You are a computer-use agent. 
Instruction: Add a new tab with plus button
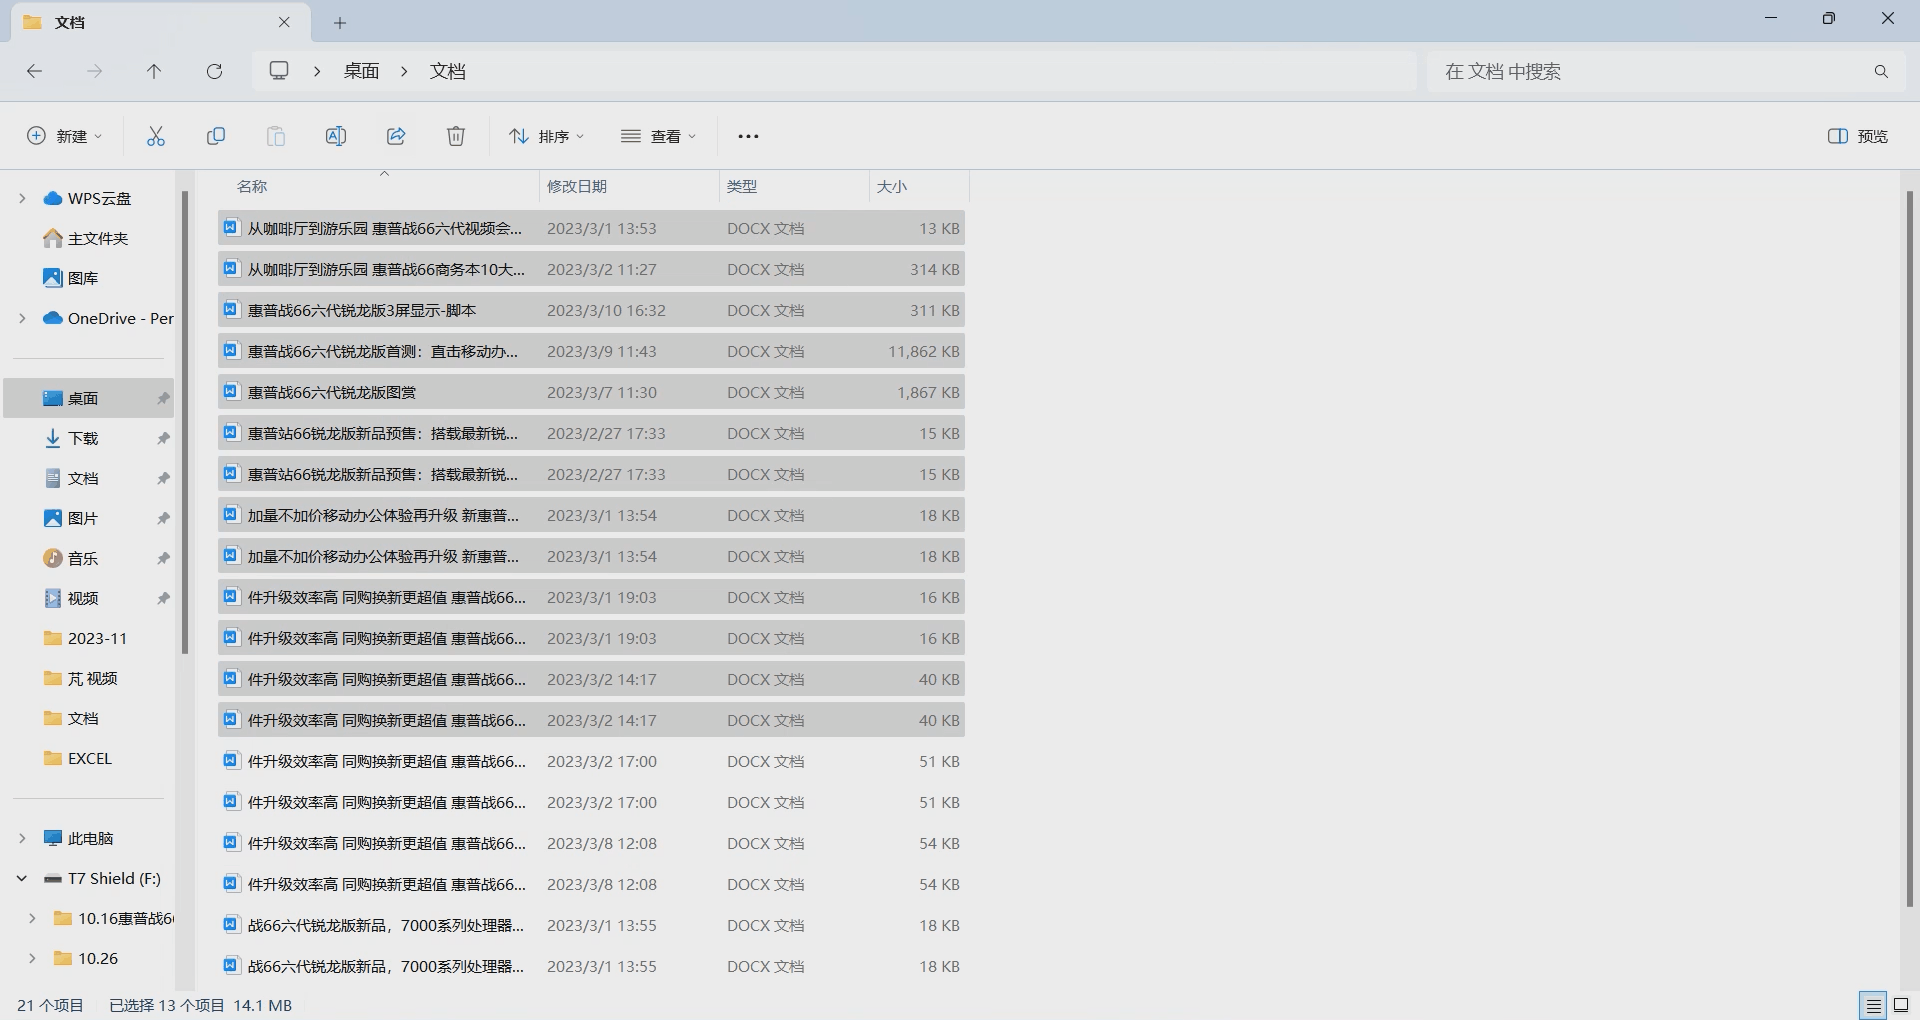(340, 22)
